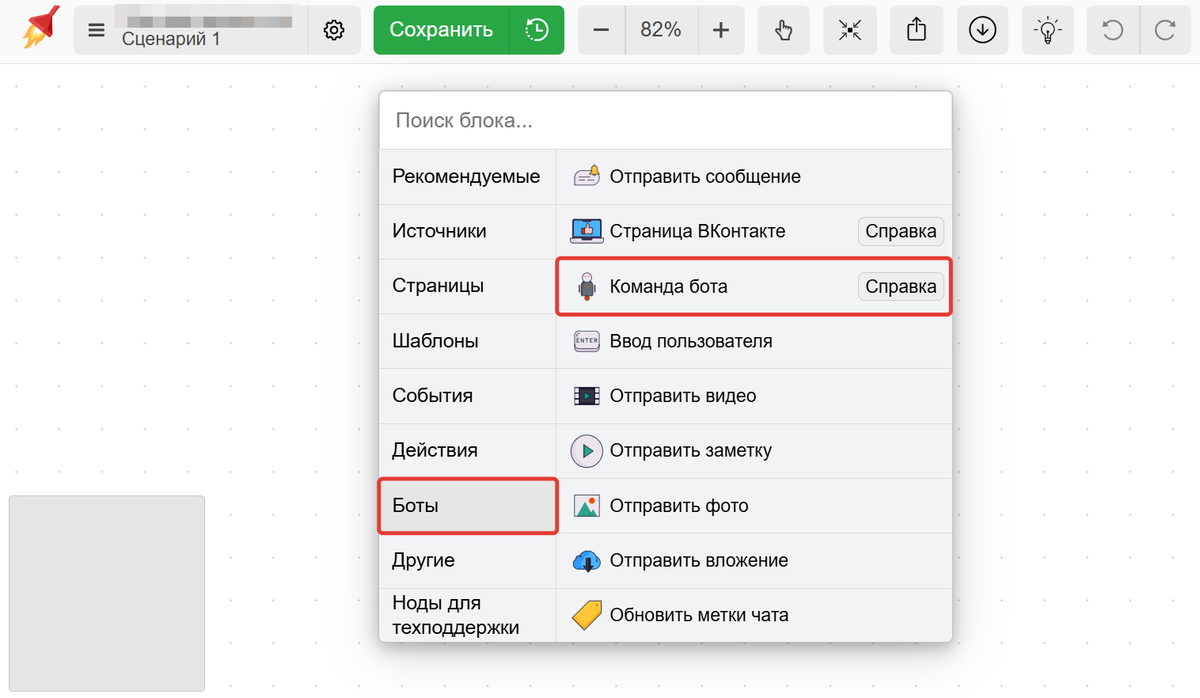Click the picture photo icon
This screenshot has width=1200, height=698.
coord(587,506)
